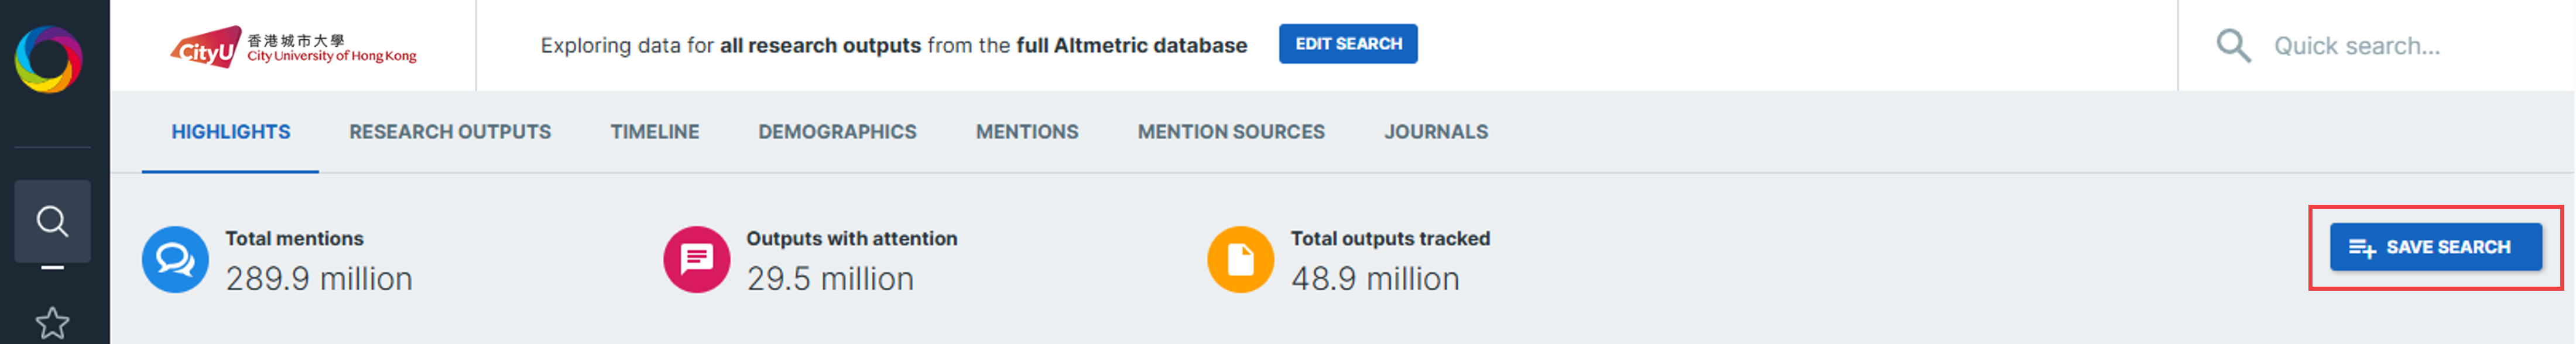Open the City University of Hong Kong logo
Screen dimensions: 2576x344
click(293, 47)
